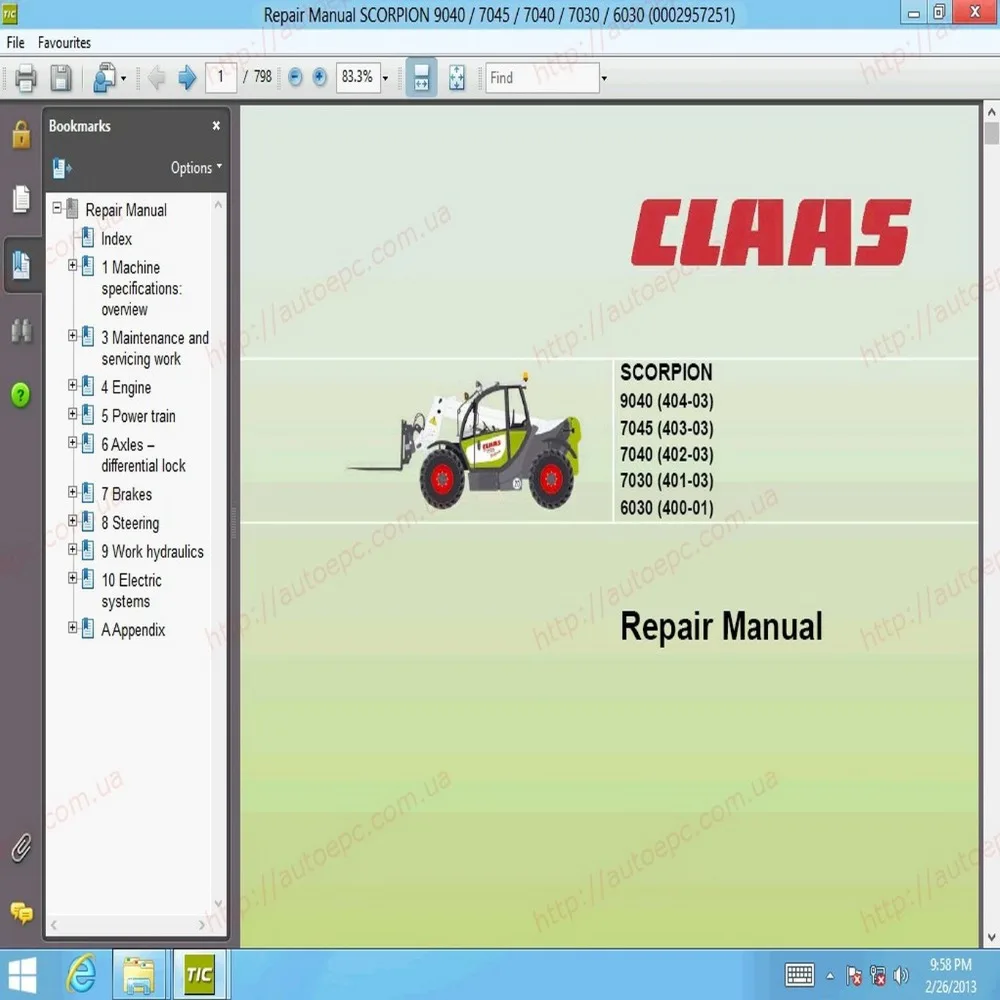Viewport: 1000px width, 1000px height.
Task: Select the fit full page icon
Action: click(x=457, y=78)
